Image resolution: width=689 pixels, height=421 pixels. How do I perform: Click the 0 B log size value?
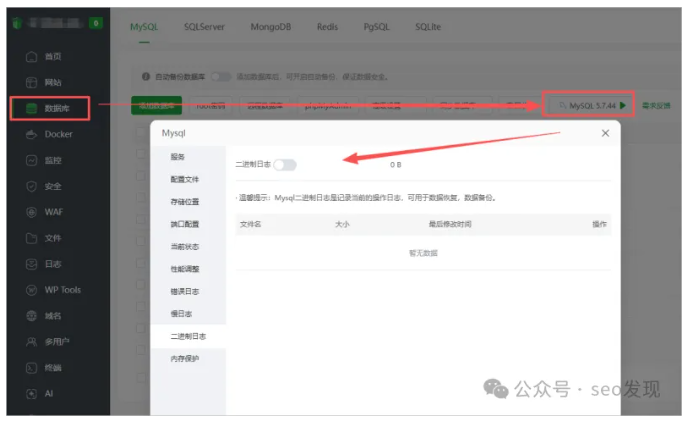(x=395, y=165)
